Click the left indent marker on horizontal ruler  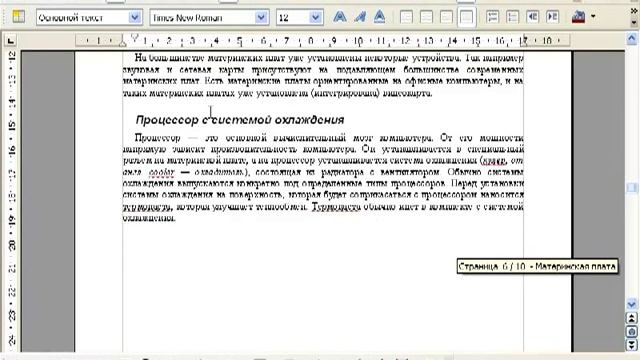click(x=122, y=43)
